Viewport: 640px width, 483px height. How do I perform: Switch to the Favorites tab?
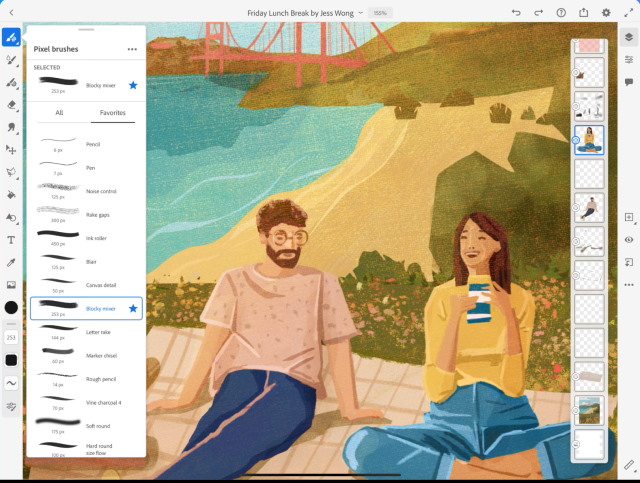coord(113,113)
